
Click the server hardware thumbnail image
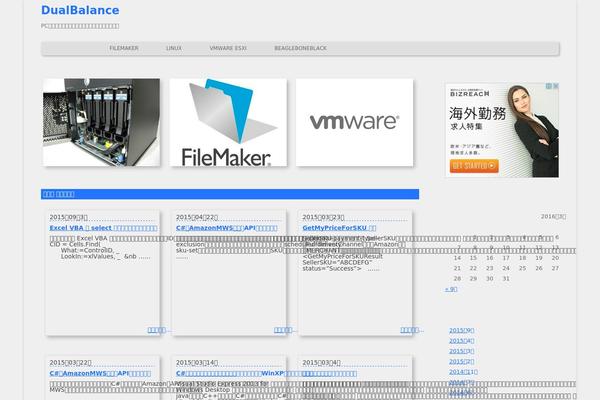click(x=102, y=122)
